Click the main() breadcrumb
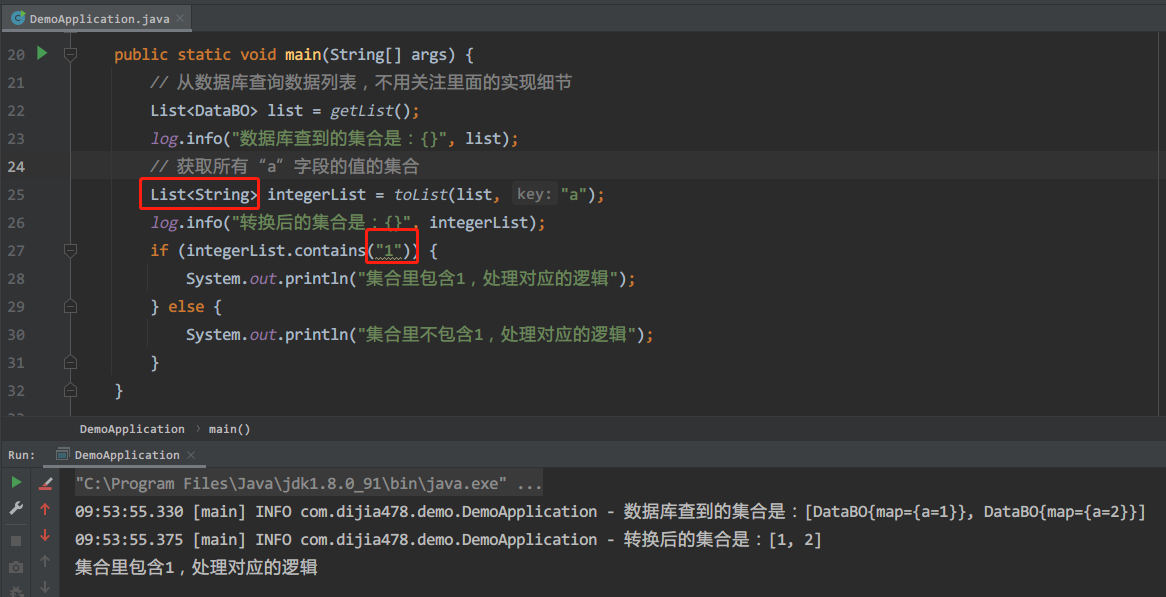This screenshot has width=1166, height=597. (229, 429)
